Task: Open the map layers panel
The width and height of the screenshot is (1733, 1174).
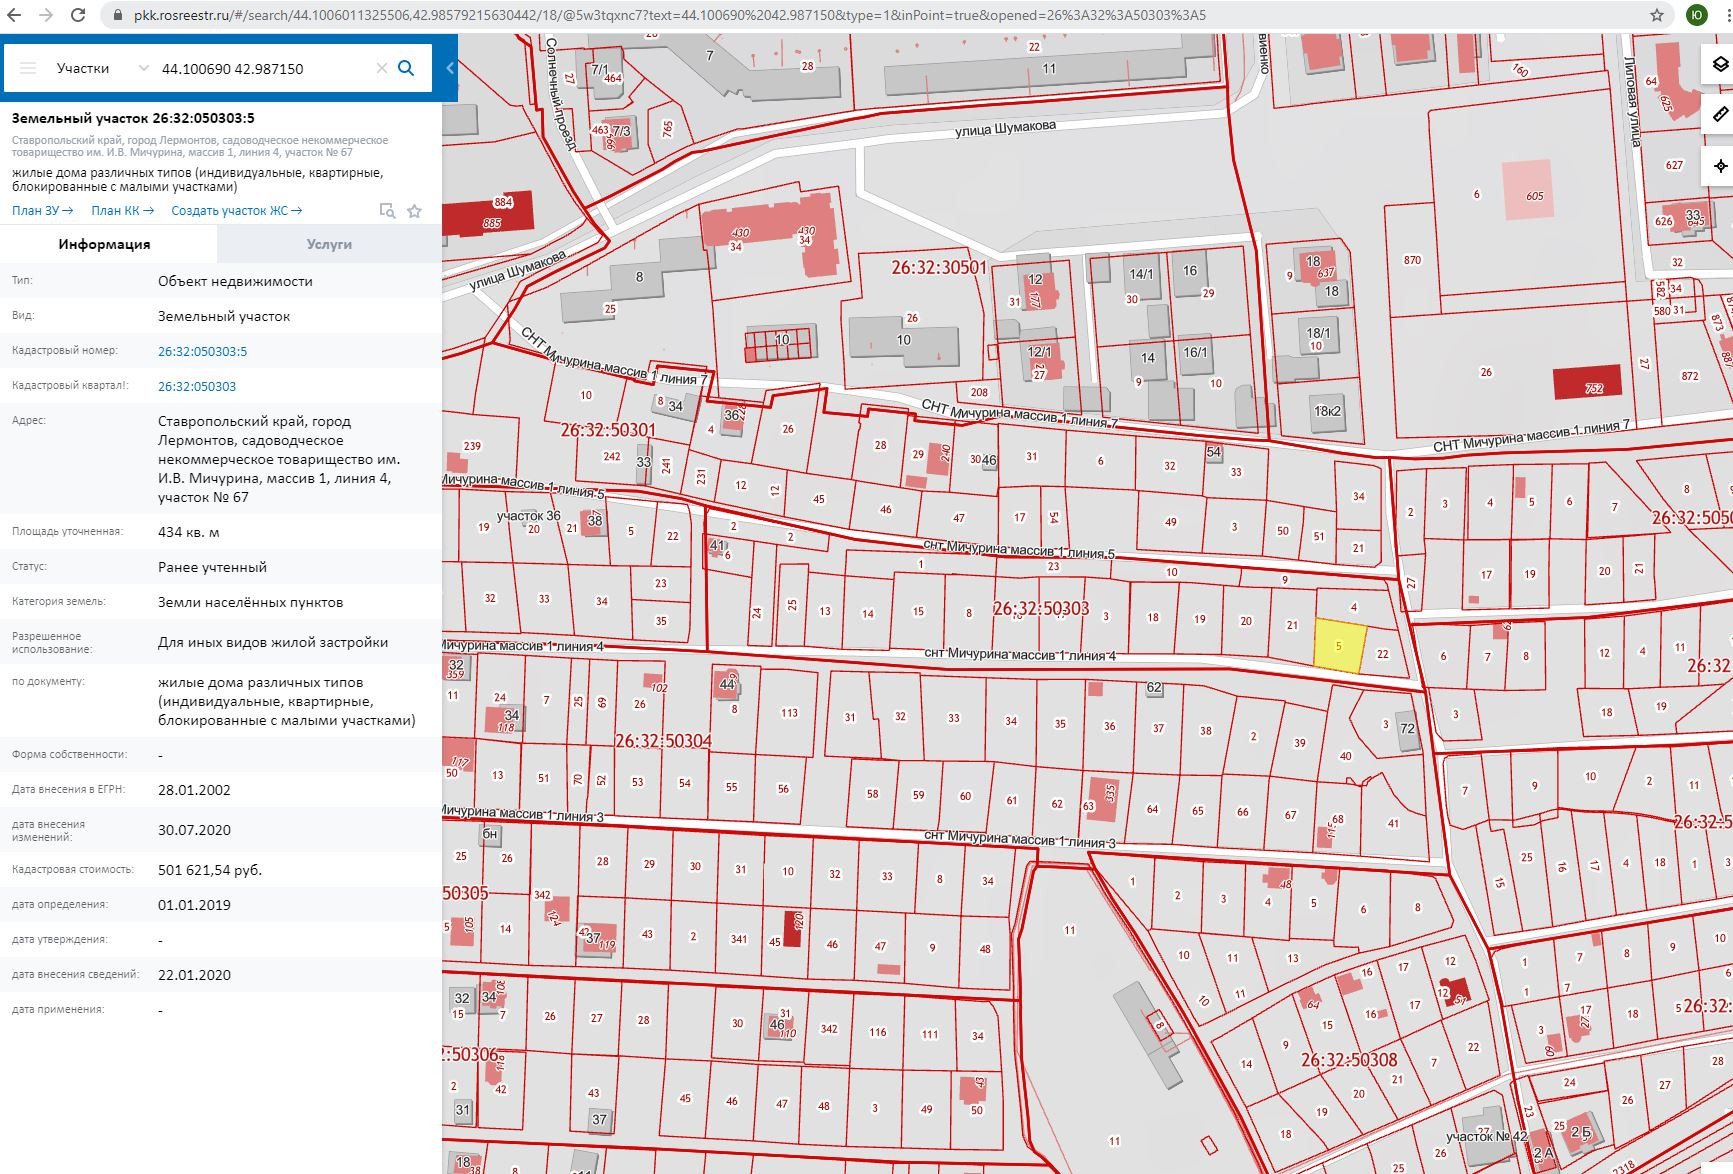Action: pos(1720,64)
